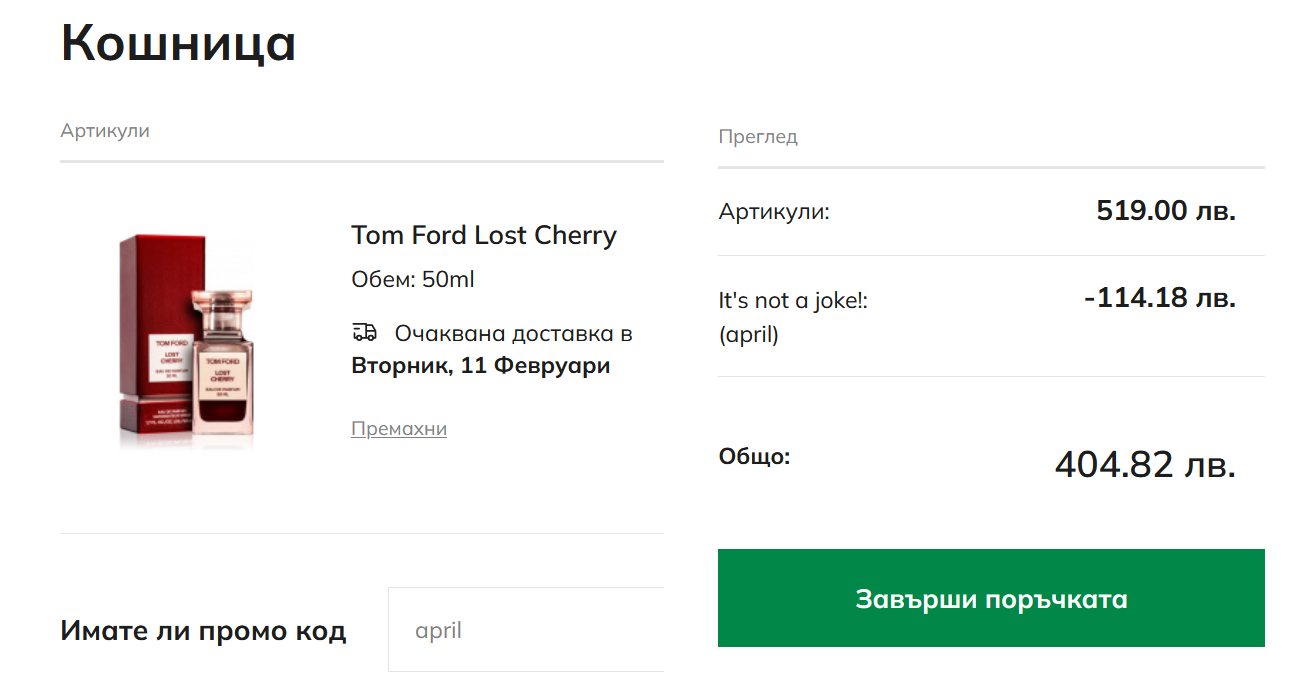Screen dimensions: 1296x697
Task: Click the Артикули section header on the left
Action: point(105,131)
